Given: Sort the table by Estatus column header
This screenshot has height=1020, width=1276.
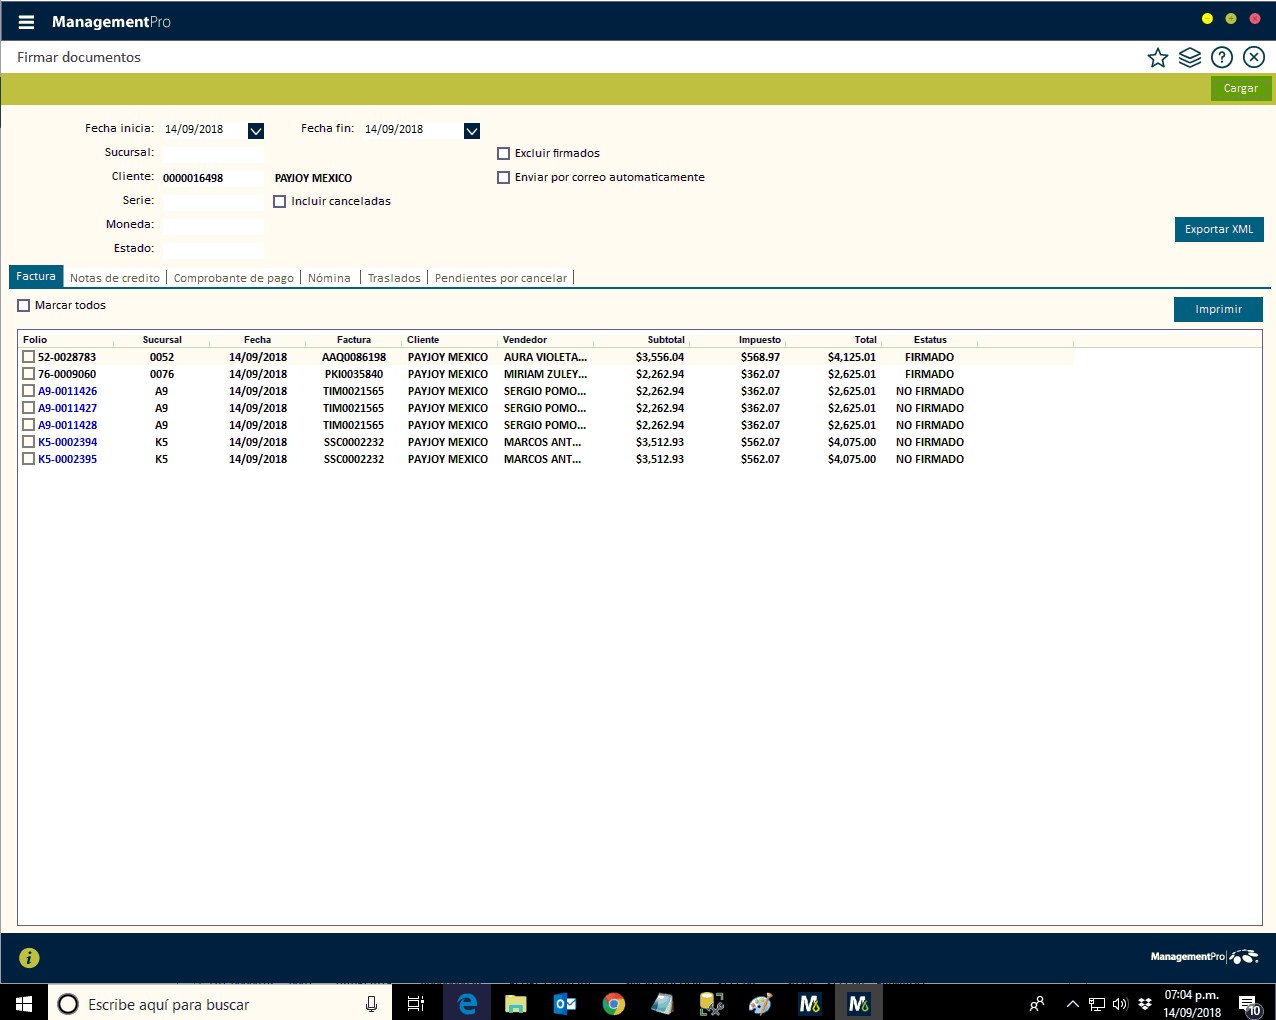Looking at the screenshot, I should pyautogui.click(x=930, y=340).
